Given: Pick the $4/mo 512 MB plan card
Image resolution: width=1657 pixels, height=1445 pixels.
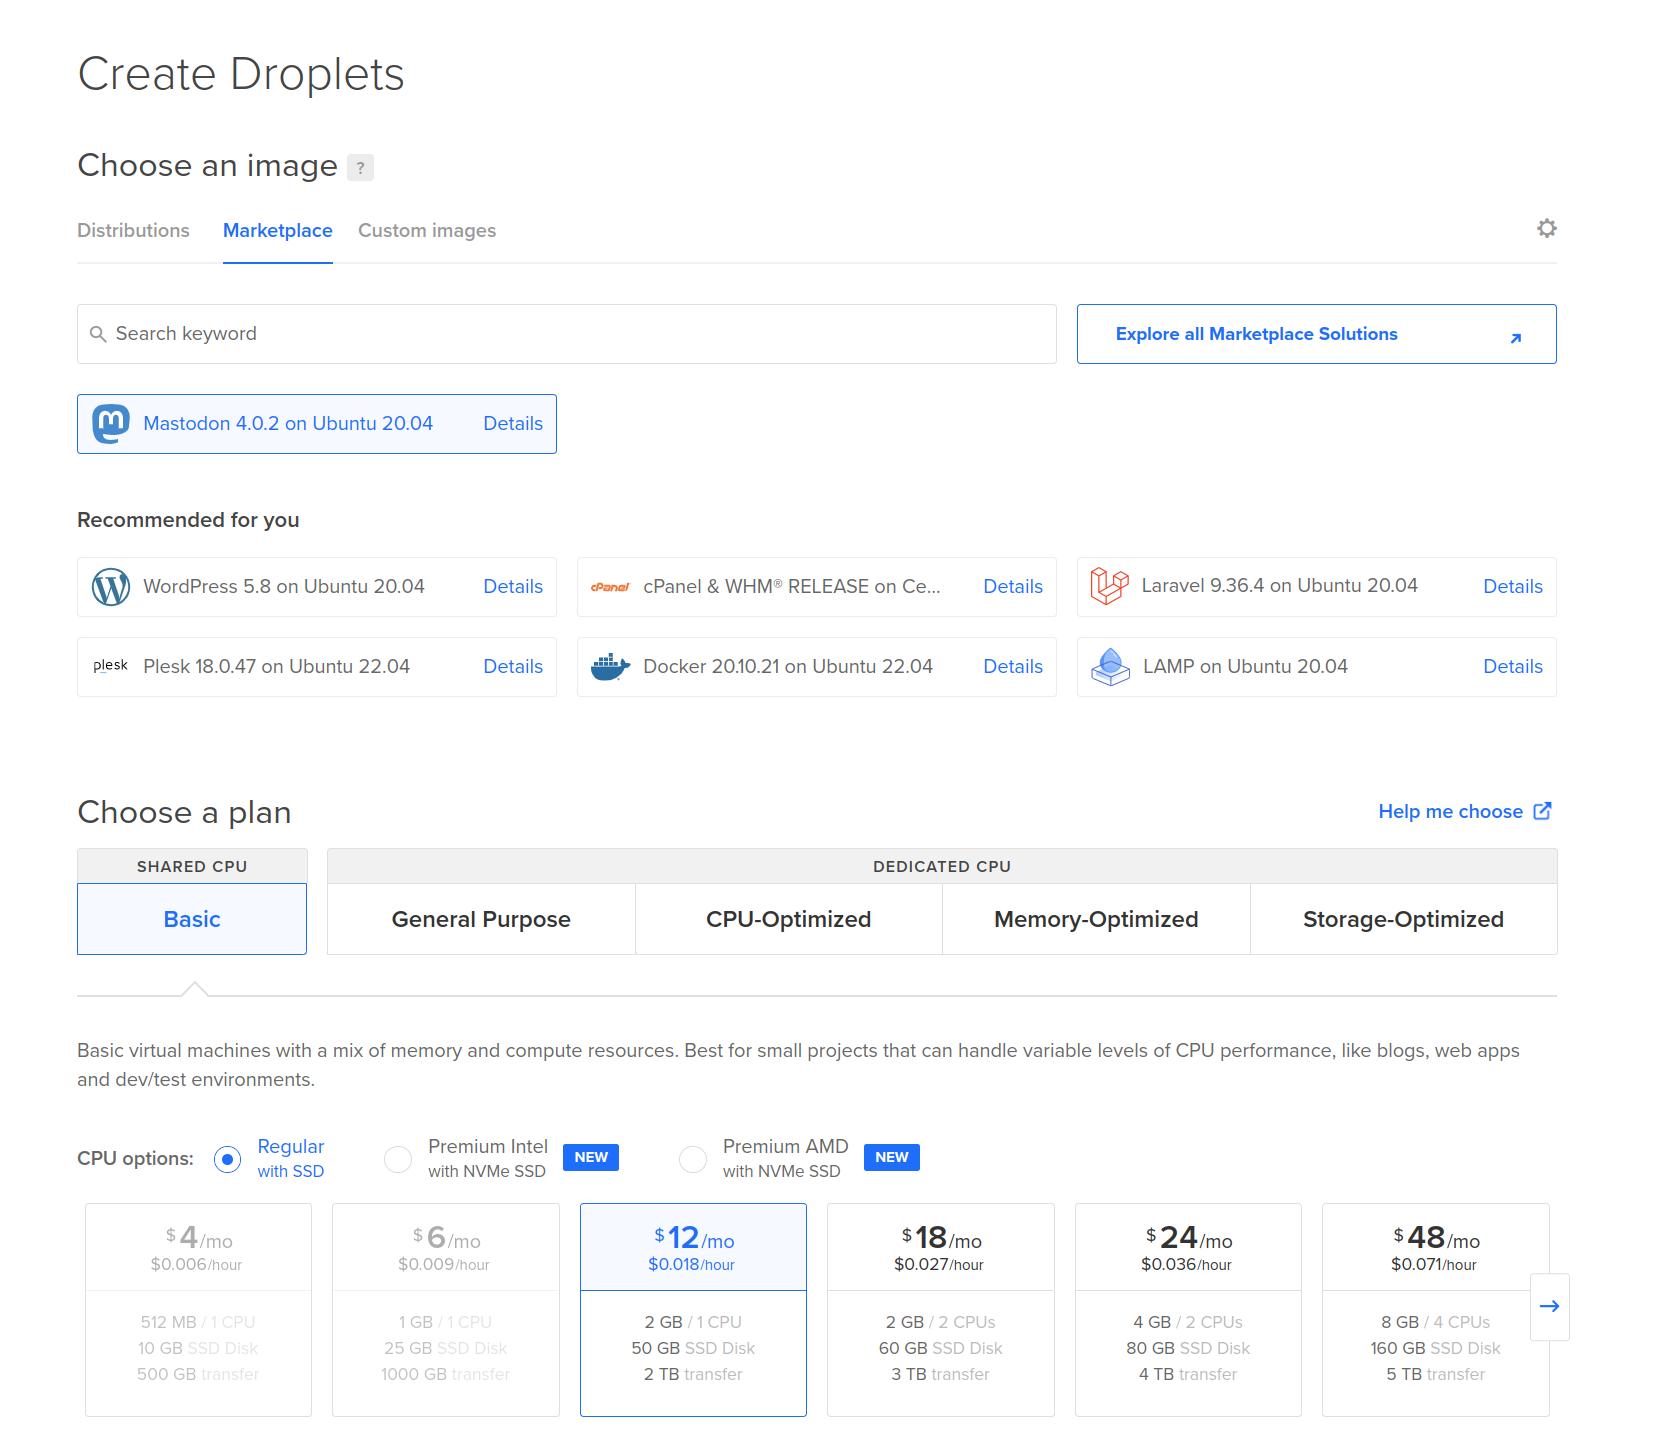Looking at the screenshot, I should click(198, 1310).
